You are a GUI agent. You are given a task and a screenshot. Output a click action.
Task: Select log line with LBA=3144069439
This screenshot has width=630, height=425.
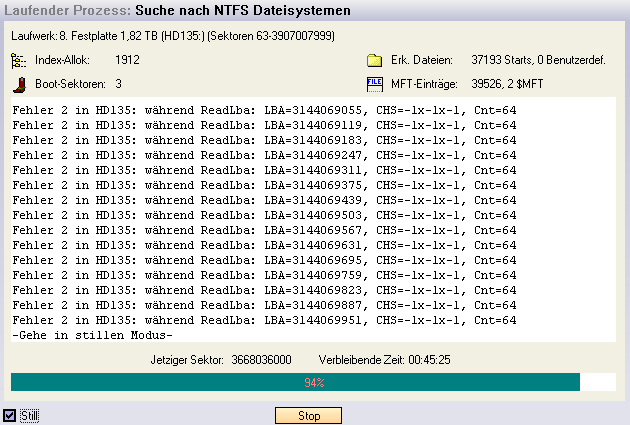click(264, 200)
